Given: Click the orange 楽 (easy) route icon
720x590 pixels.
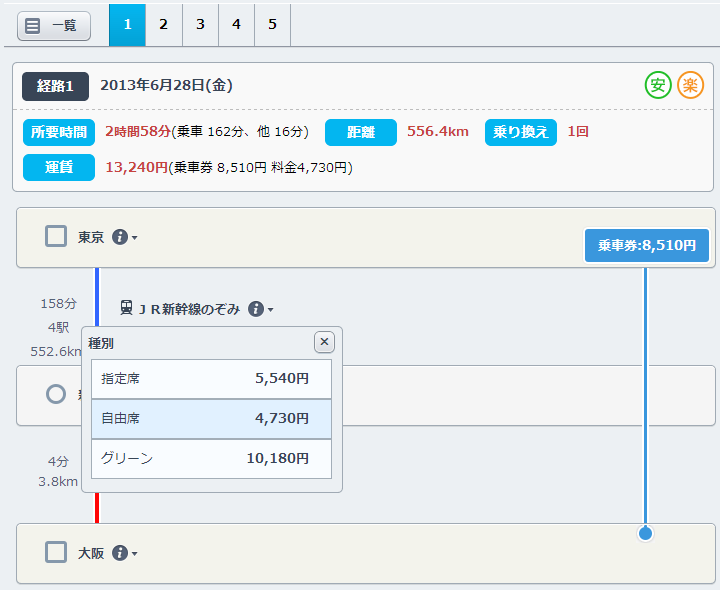Looking at the screenshot, I should (x=690, y=86).
